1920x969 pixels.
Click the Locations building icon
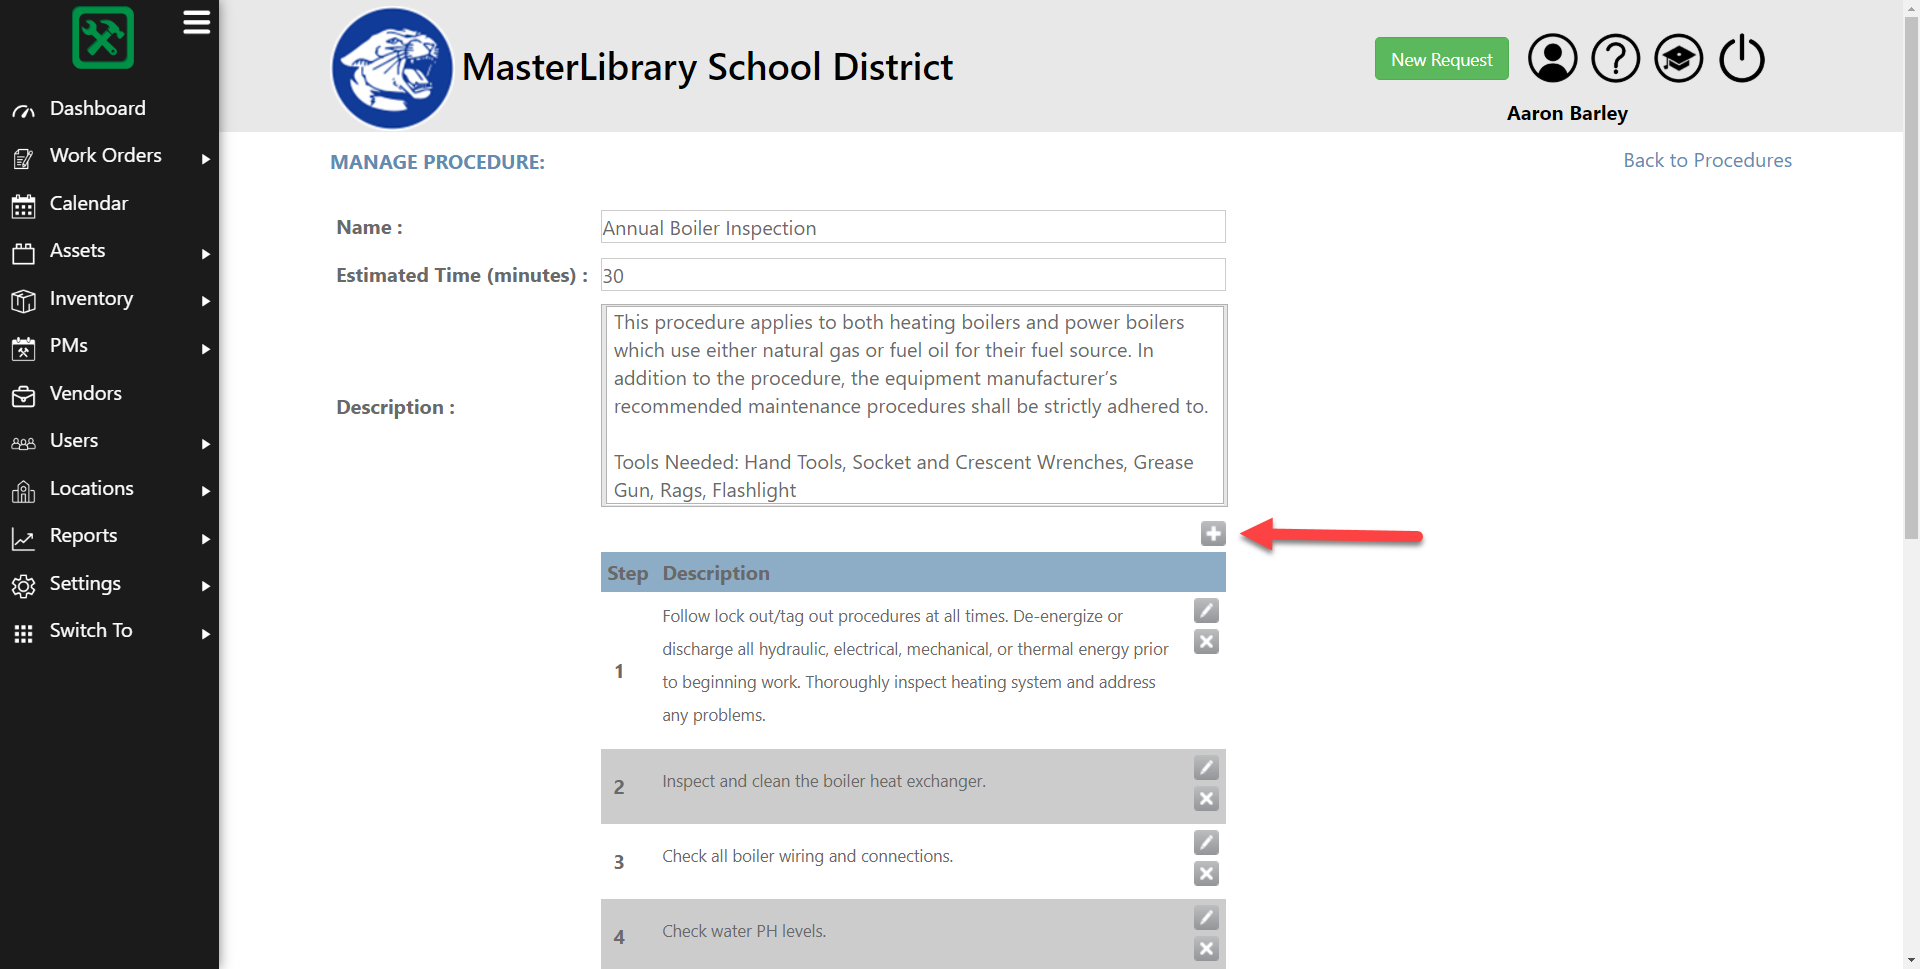coord(23,491)
